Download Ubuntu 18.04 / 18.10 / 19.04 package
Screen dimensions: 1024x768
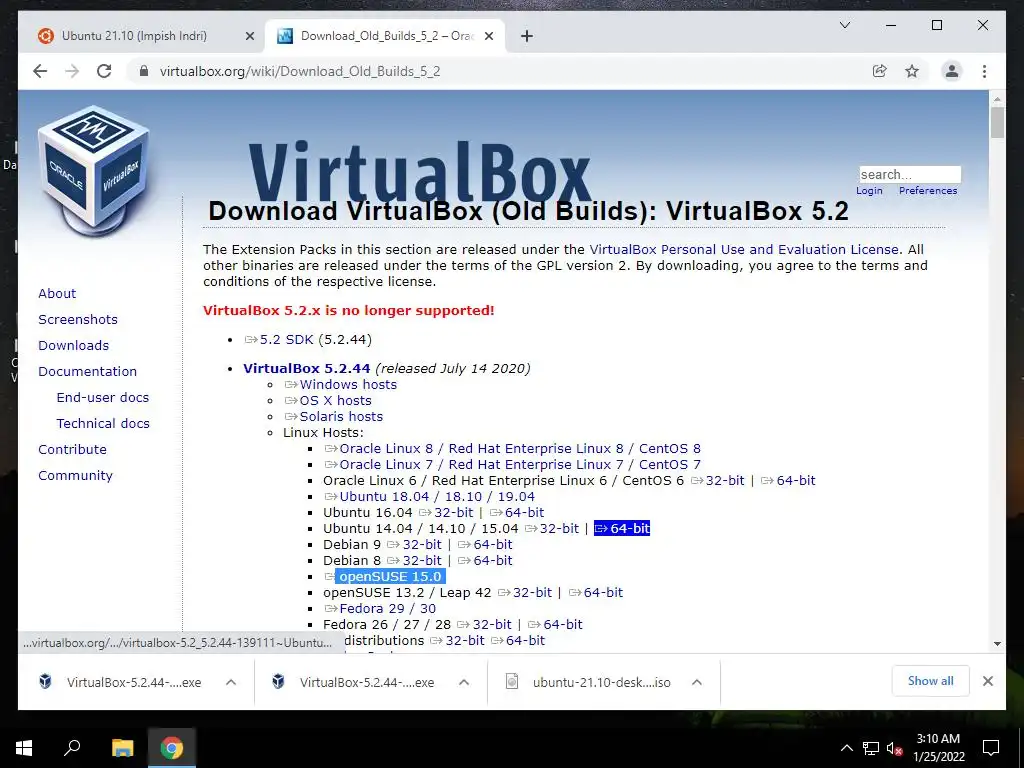(430, 496)
